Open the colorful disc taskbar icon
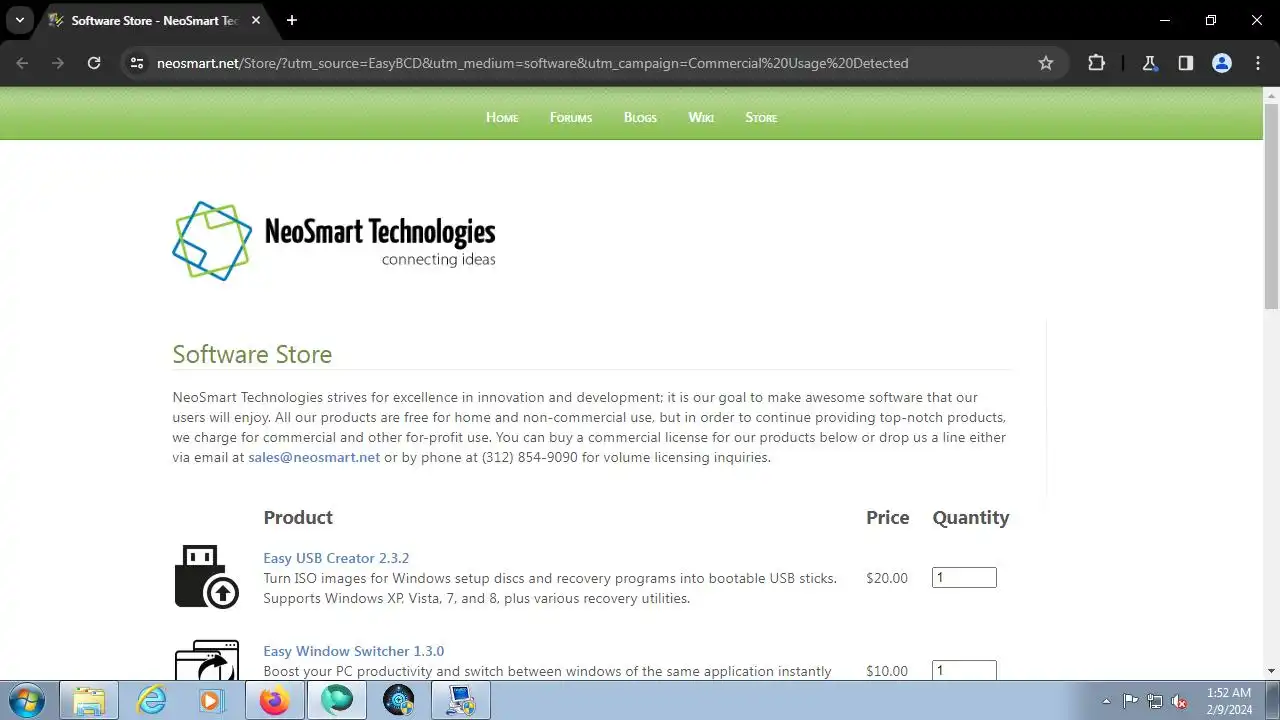 (x=399, y=701)
